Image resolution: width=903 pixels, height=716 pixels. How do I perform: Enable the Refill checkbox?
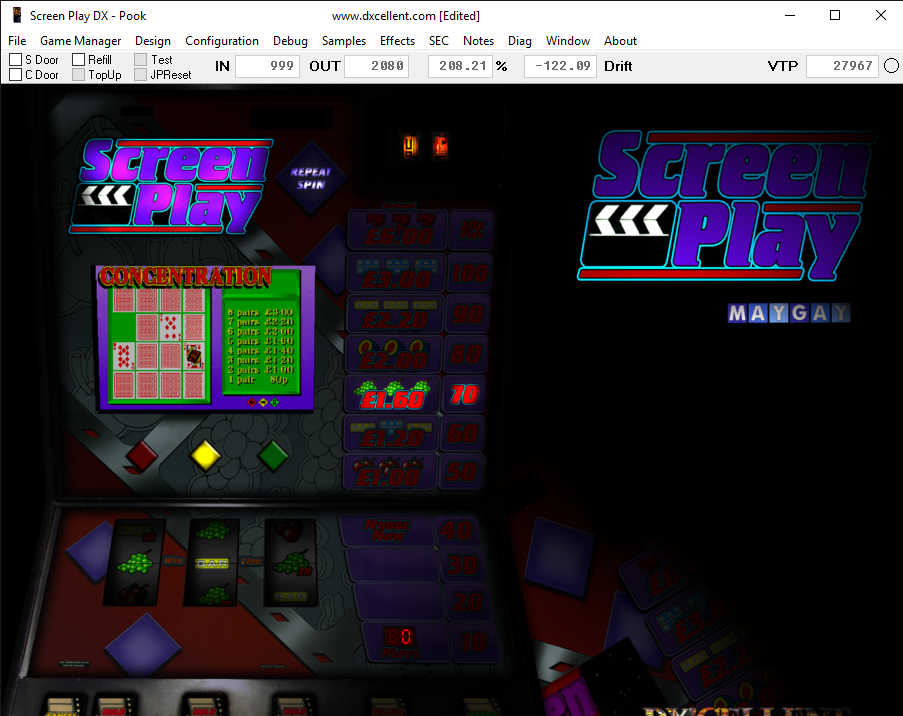click(78, 60)
